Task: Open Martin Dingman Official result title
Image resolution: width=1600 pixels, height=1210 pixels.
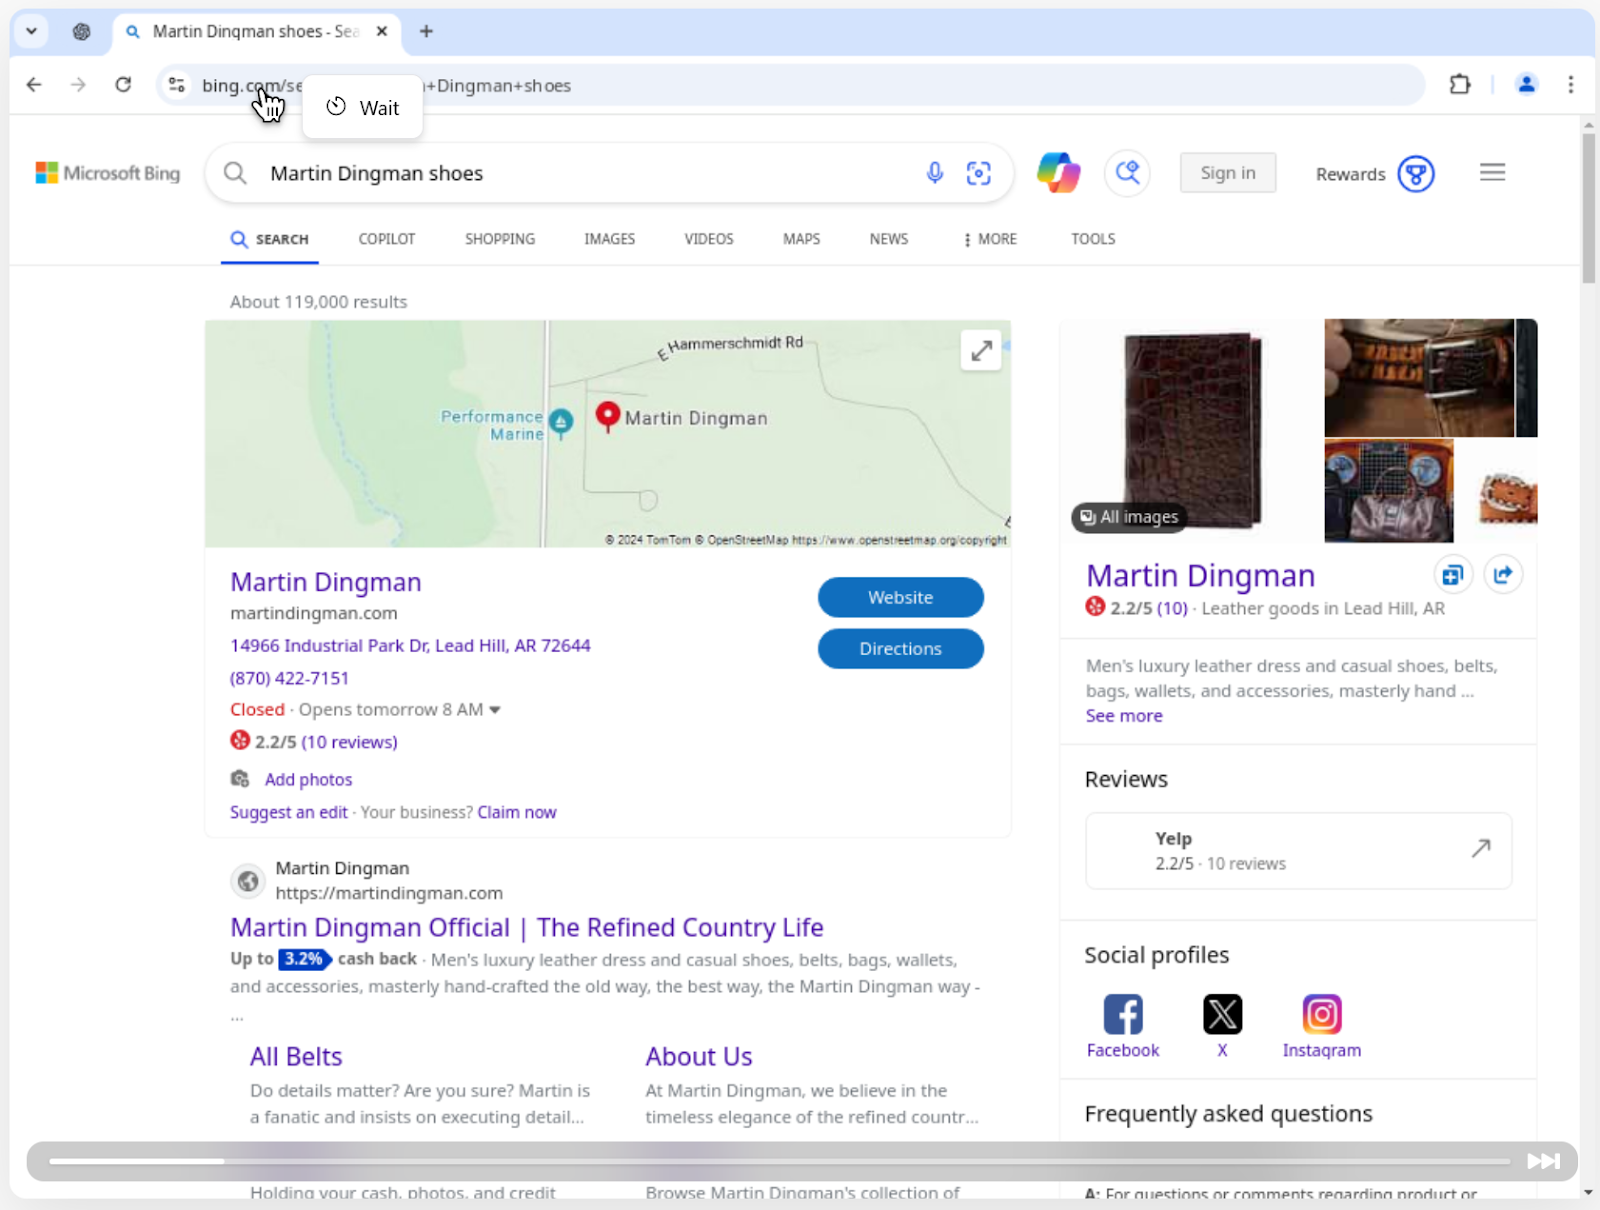Action: click(x=527, y=928)
